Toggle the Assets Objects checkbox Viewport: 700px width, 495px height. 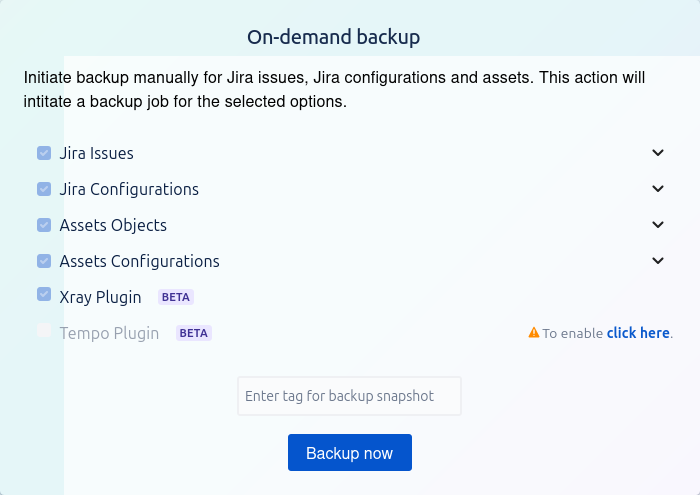(x=44, y=225)
